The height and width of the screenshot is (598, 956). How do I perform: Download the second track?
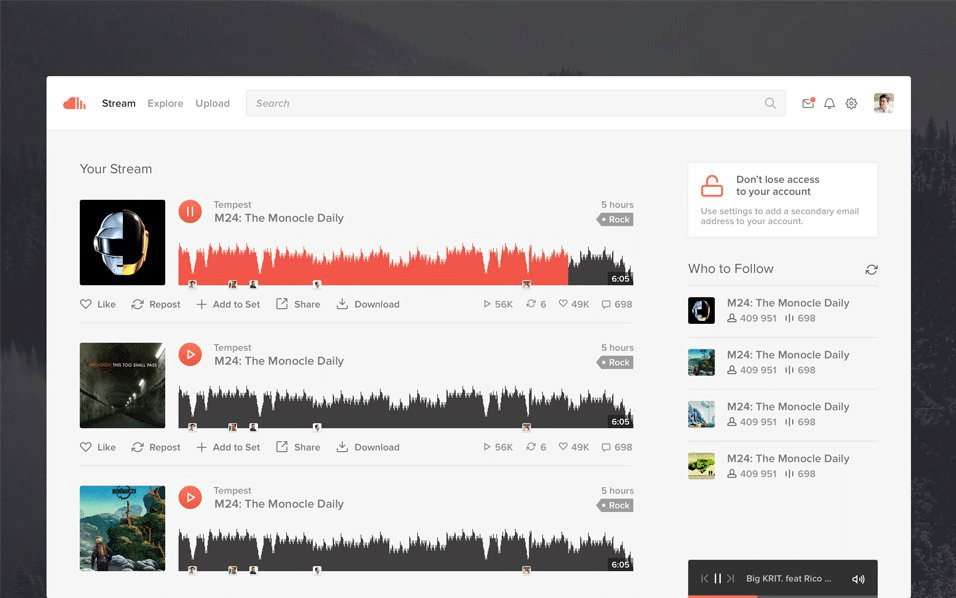368,447
